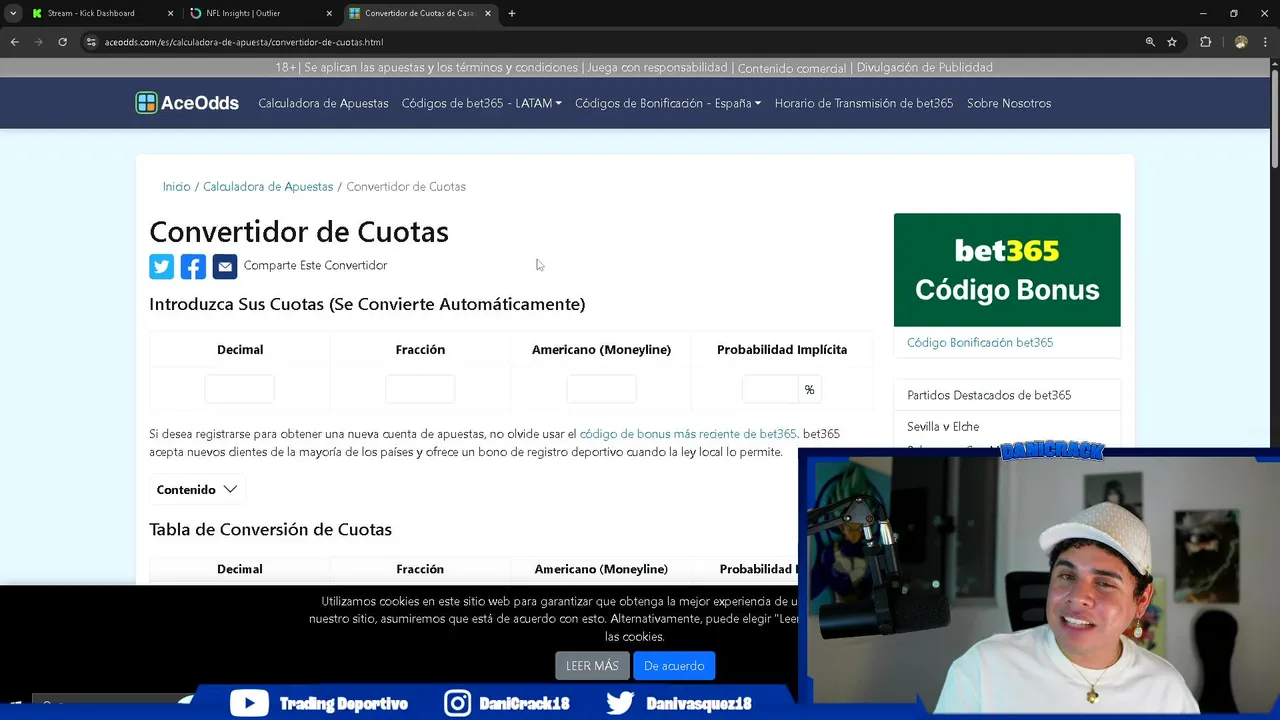Expand Códigos de bet365 - LATAM dropdown
This screenshot has height=720, width=1280.
pos(481,103)
